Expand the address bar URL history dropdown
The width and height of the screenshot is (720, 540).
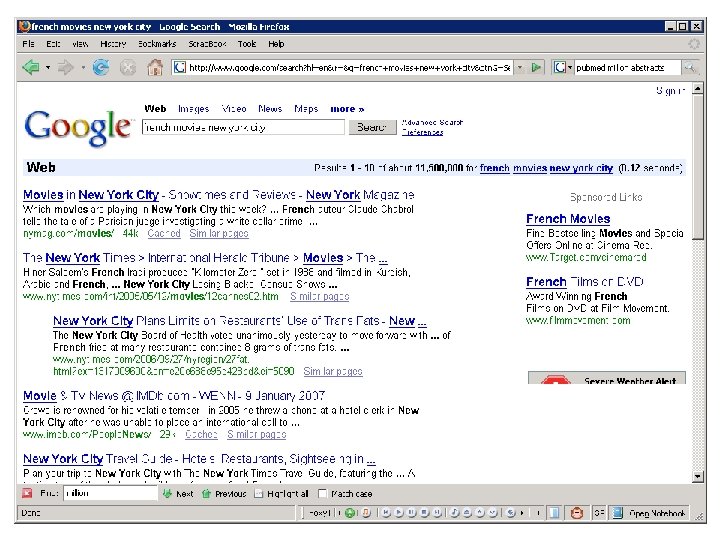(x=520, y=68)
